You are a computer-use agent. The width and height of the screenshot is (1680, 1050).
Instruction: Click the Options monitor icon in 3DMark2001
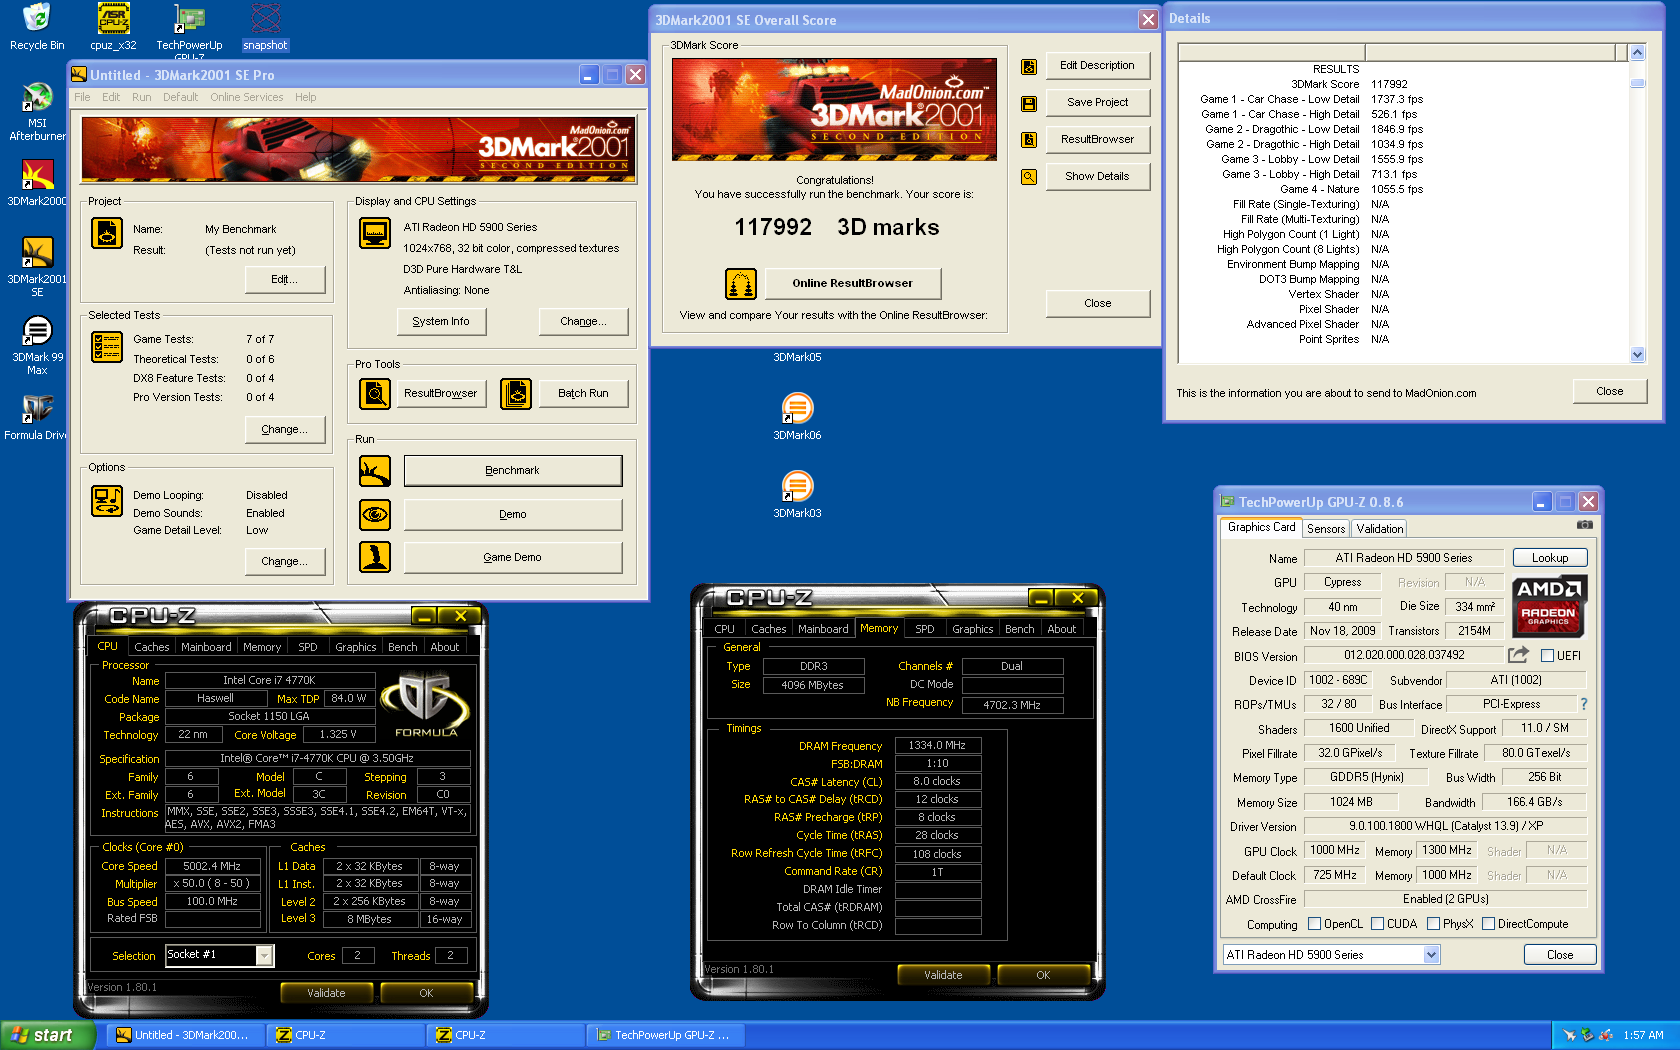107,500
